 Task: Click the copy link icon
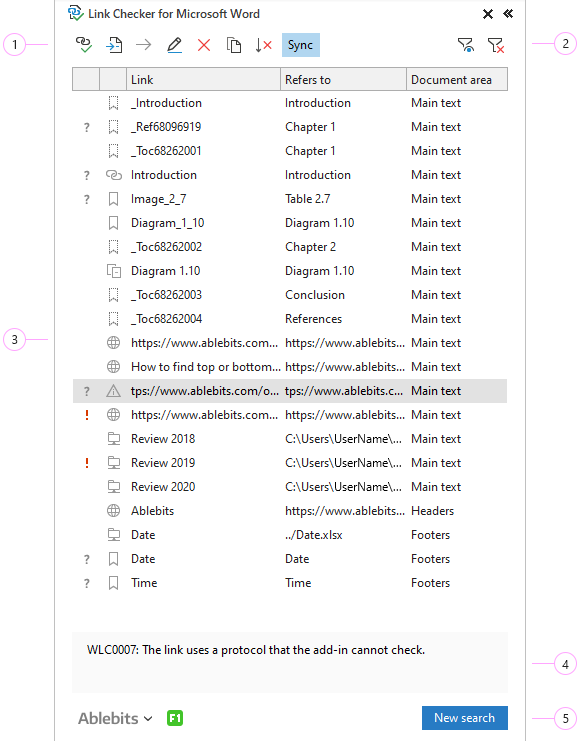tap(234, 45)
